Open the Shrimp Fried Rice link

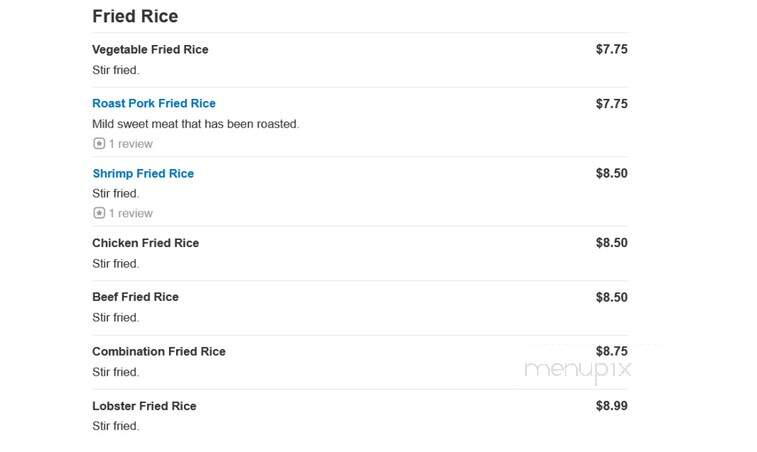tap(143, 173)
